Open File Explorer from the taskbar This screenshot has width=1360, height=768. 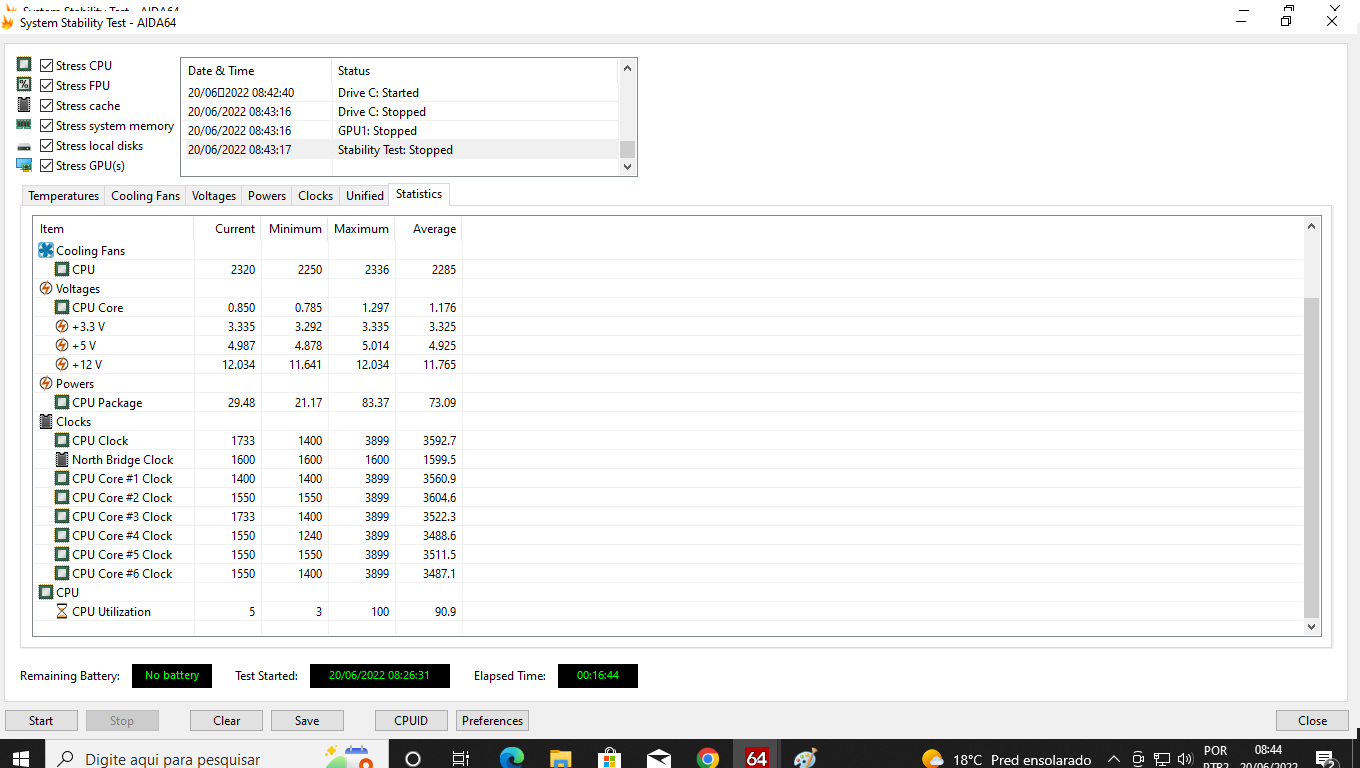pos(560,758)
